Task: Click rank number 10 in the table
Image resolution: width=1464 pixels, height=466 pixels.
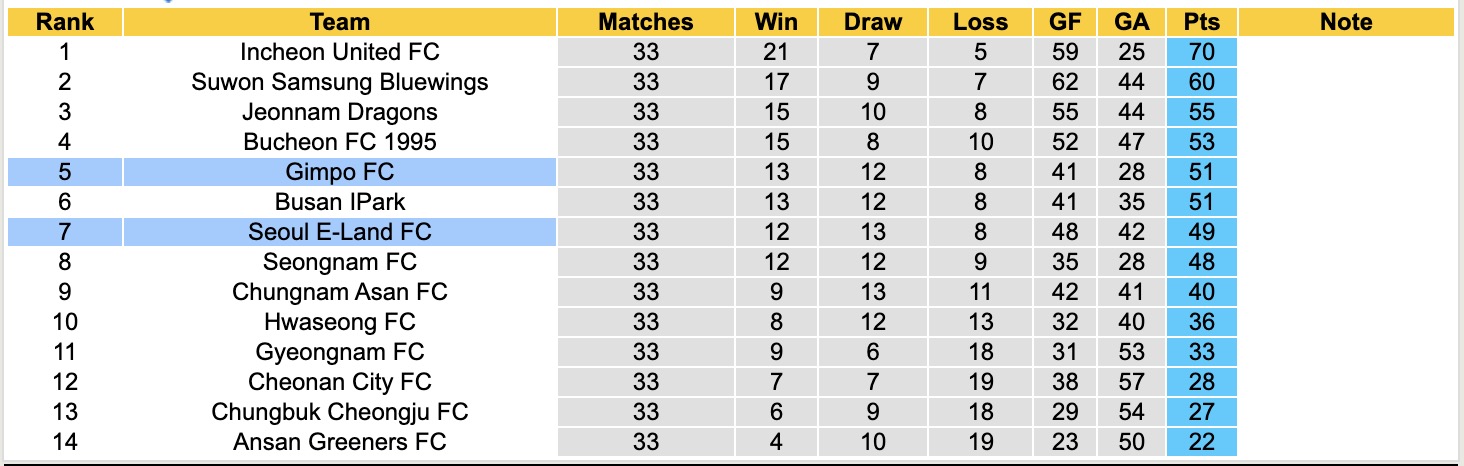Action: click(64, 322)
